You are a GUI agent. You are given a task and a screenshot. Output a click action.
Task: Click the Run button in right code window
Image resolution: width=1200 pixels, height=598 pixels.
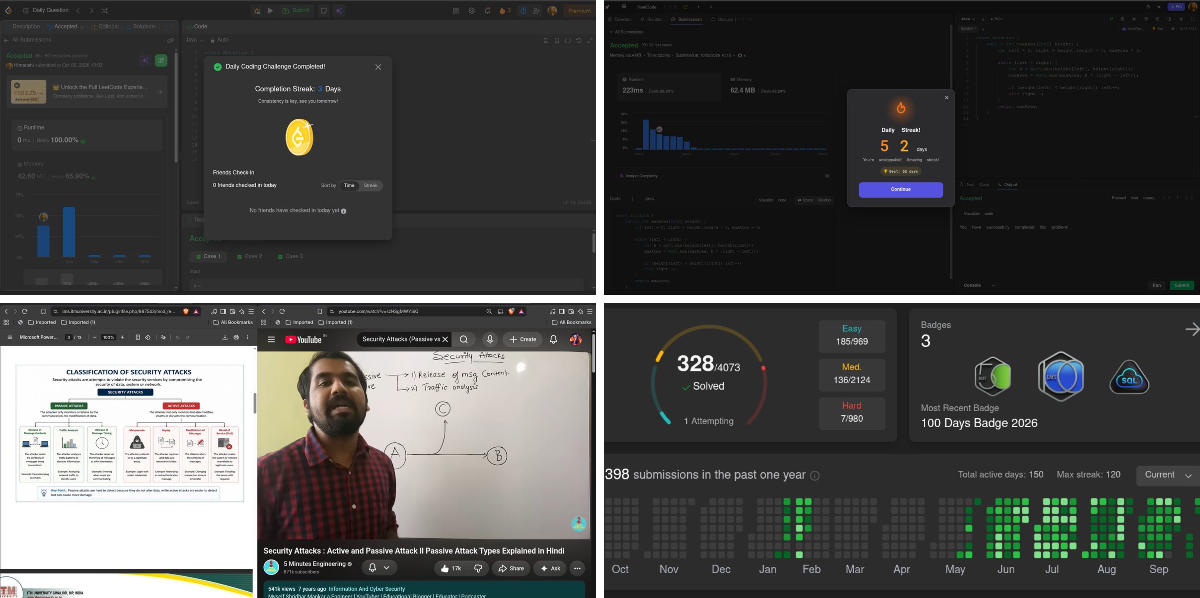tap(1157, 285)
